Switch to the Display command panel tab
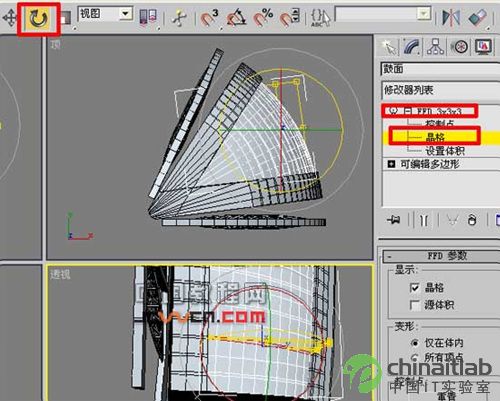 point(483,47)
